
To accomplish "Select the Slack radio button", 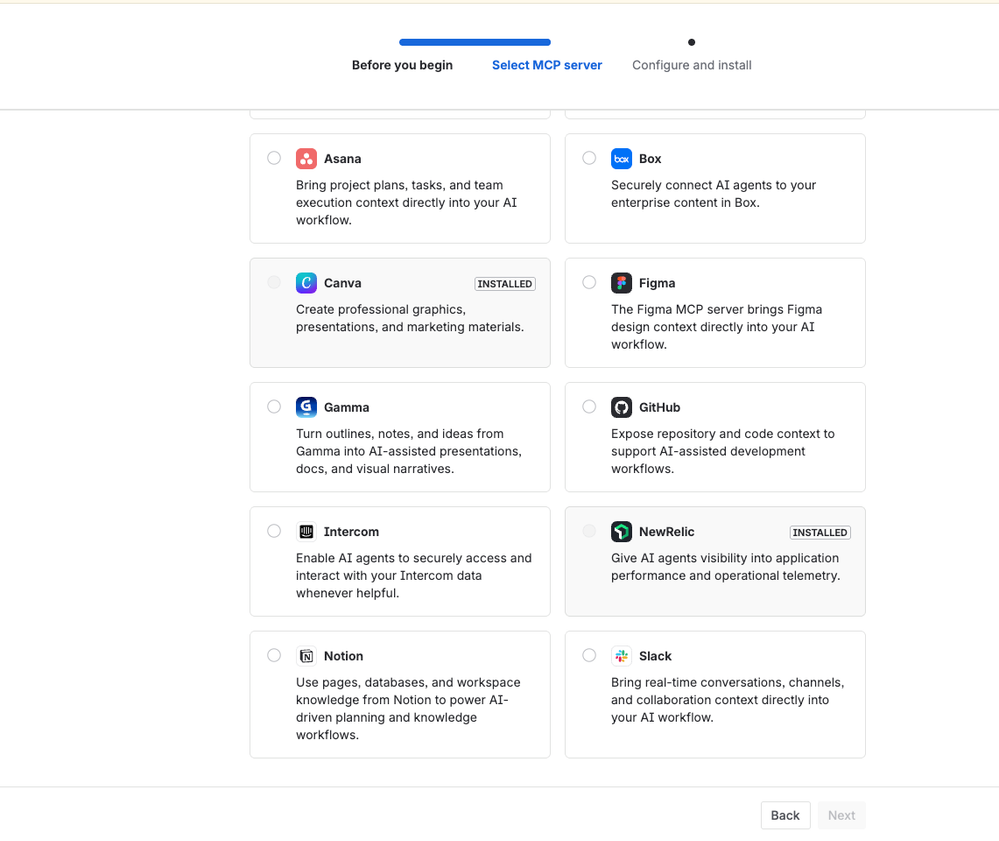I will pyautogui.click(x=589, y=655).
